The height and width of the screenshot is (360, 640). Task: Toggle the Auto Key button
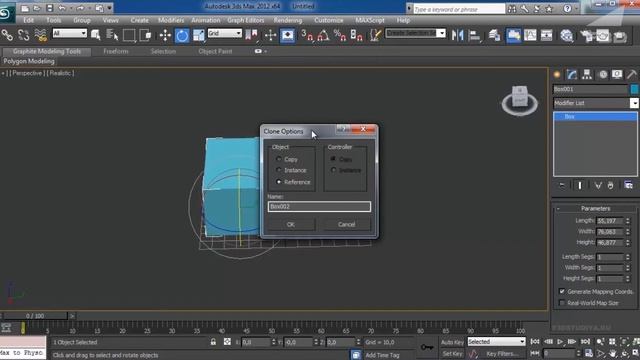[452, 342]
